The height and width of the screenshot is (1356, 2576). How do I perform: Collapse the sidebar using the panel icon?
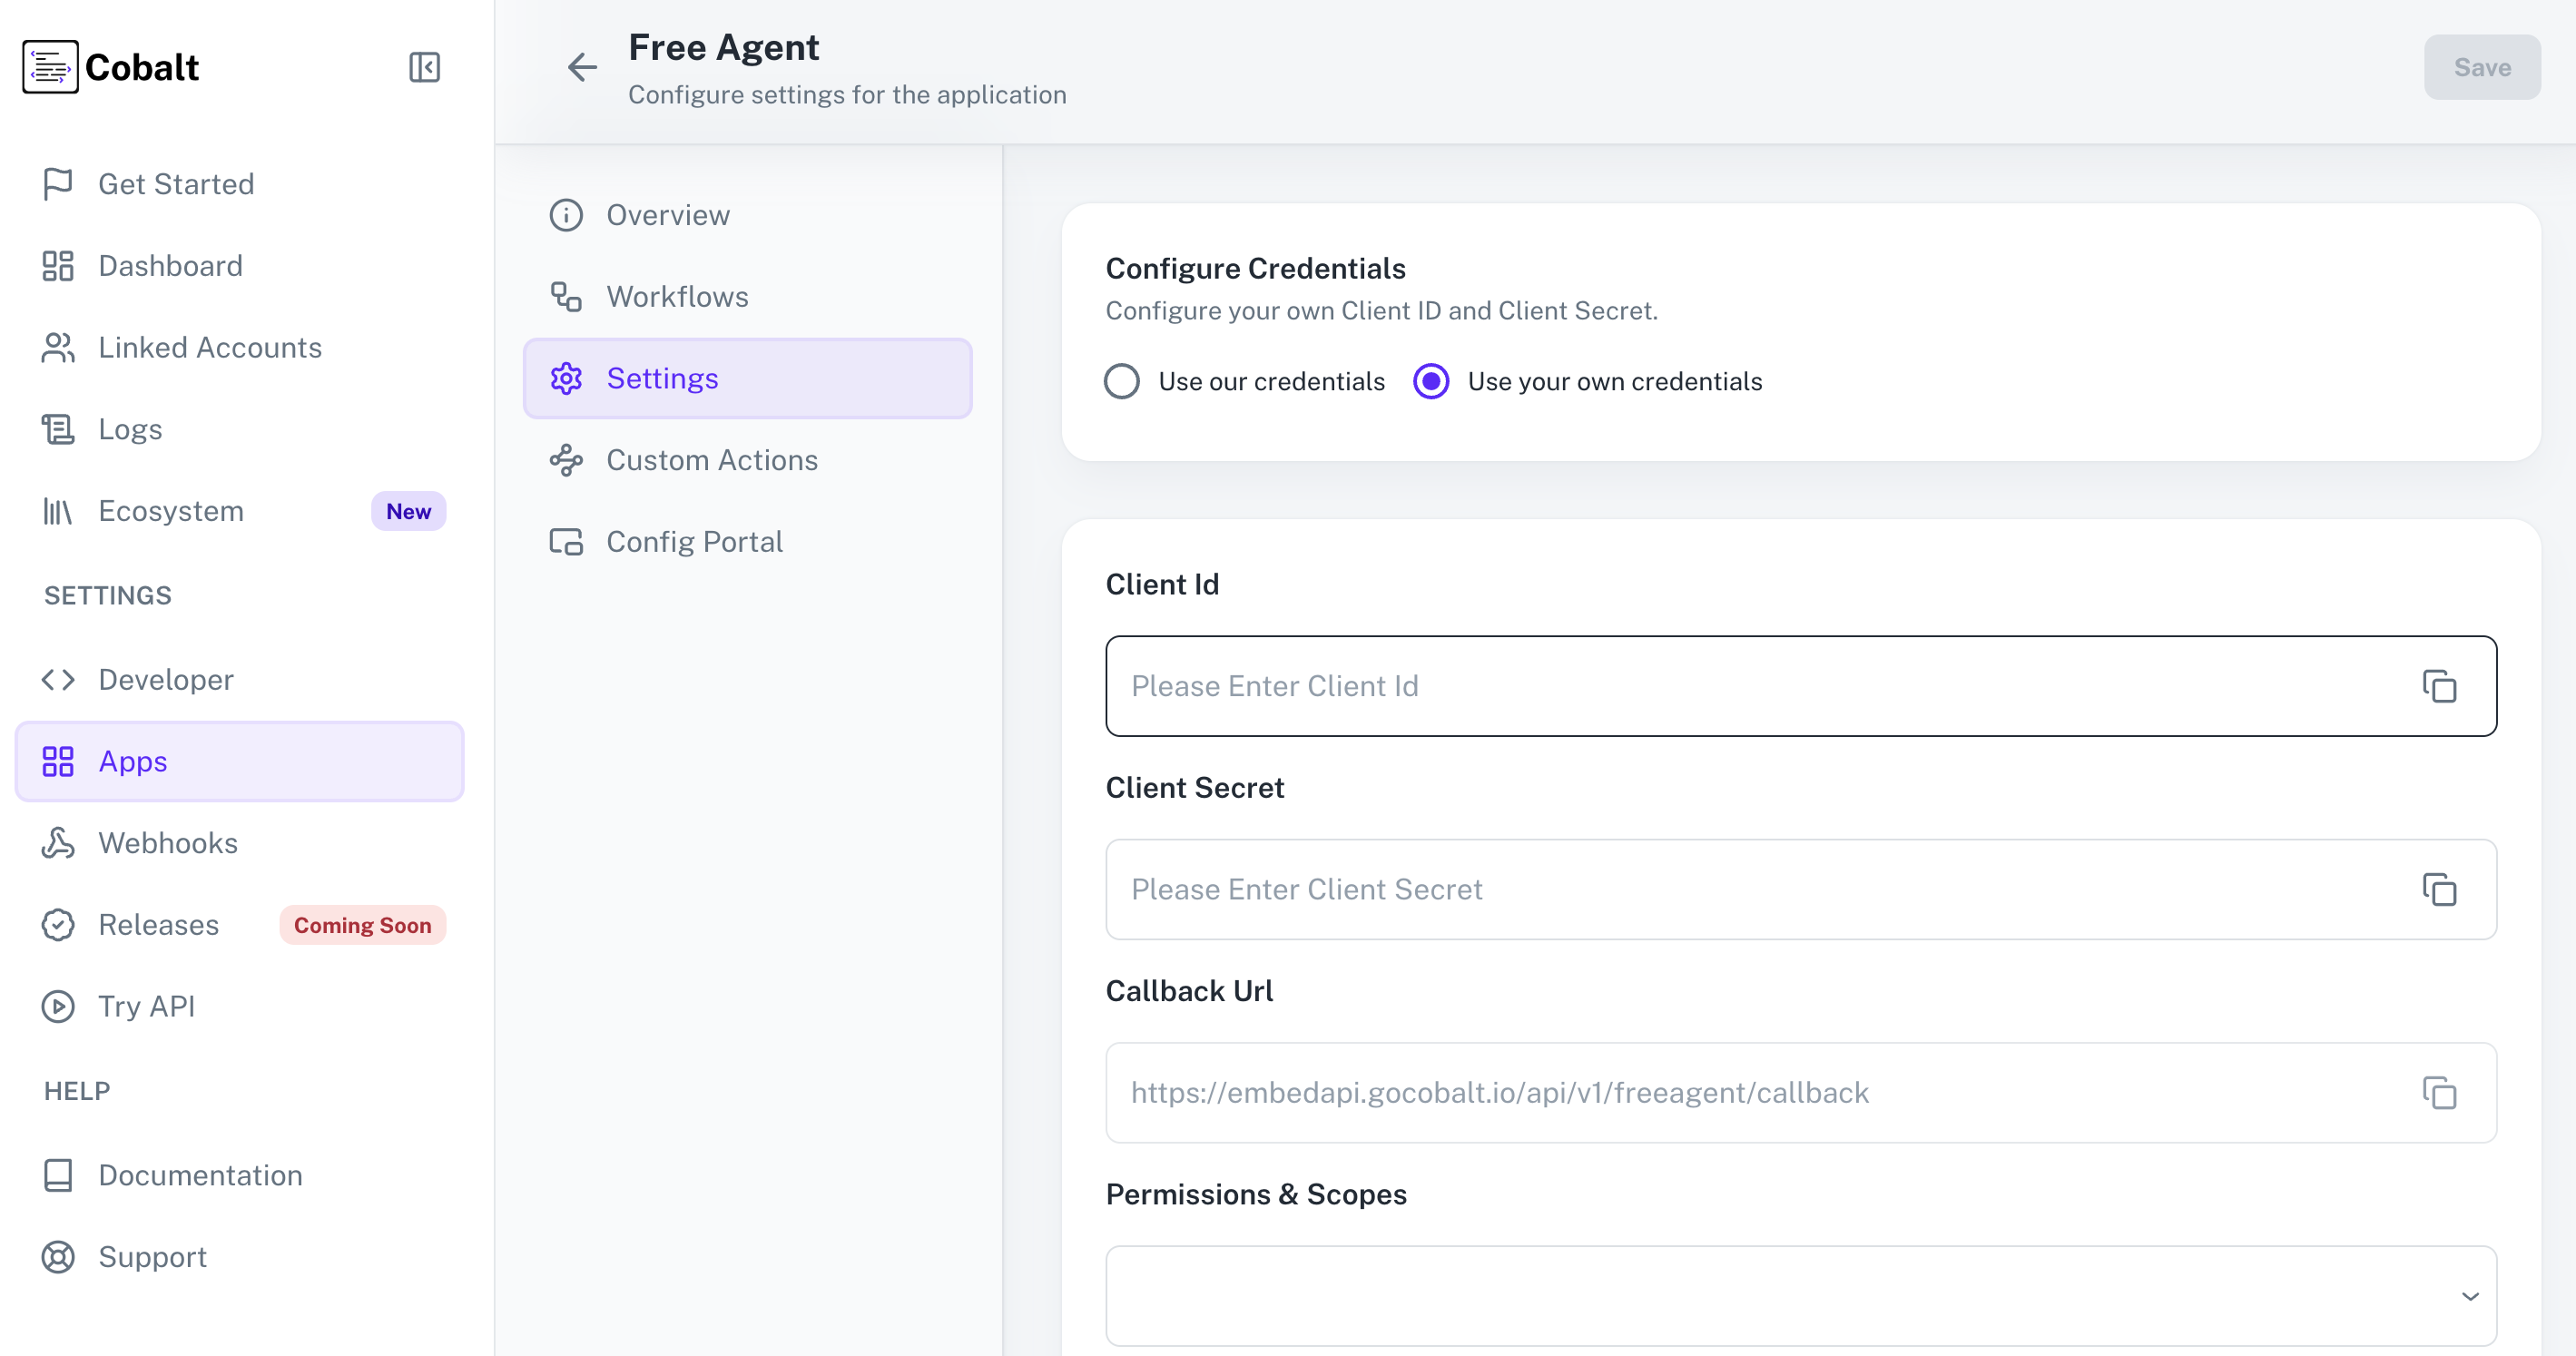(424, 67)
